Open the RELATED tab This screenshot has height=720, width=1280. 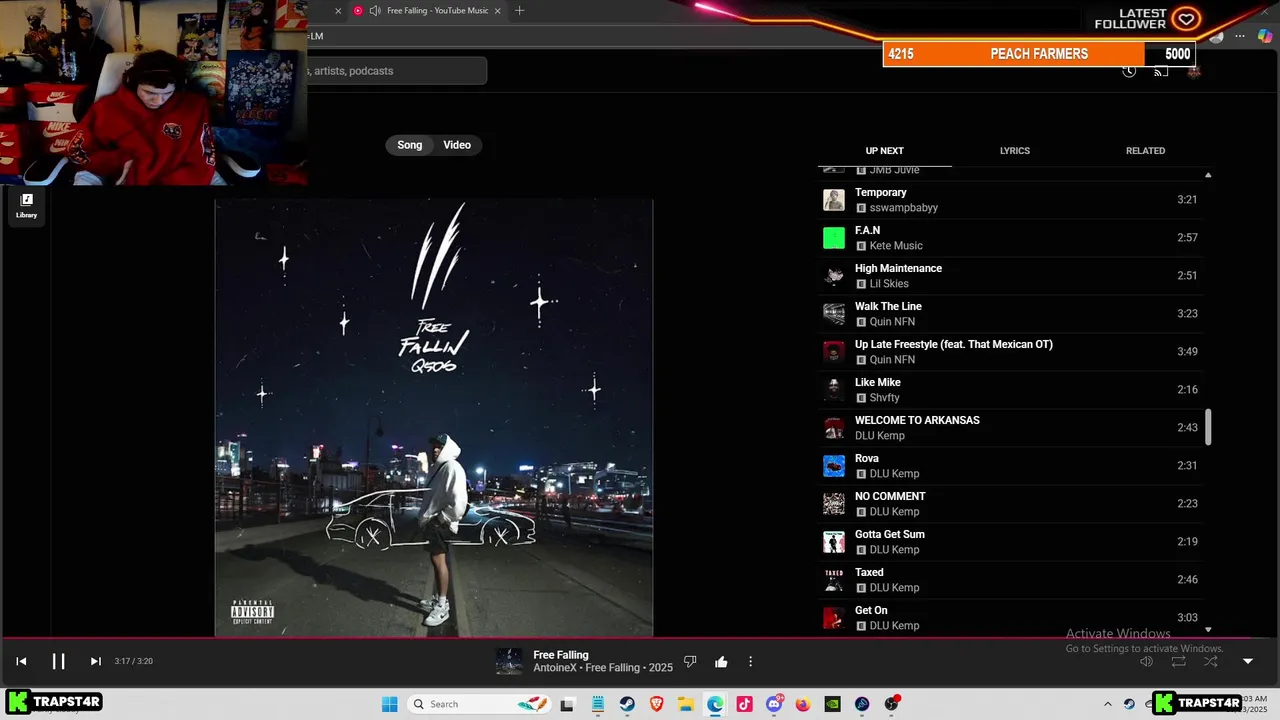click(1145, 151)
